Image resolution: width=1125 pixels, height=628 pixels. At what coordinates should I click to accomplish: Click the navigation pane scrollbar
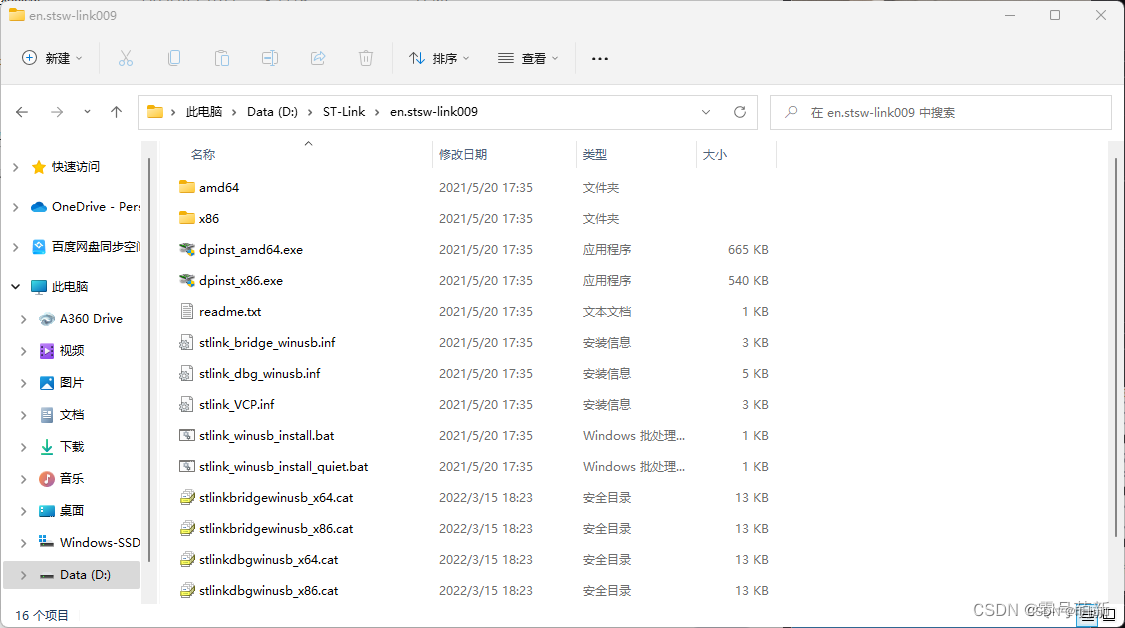149,359
